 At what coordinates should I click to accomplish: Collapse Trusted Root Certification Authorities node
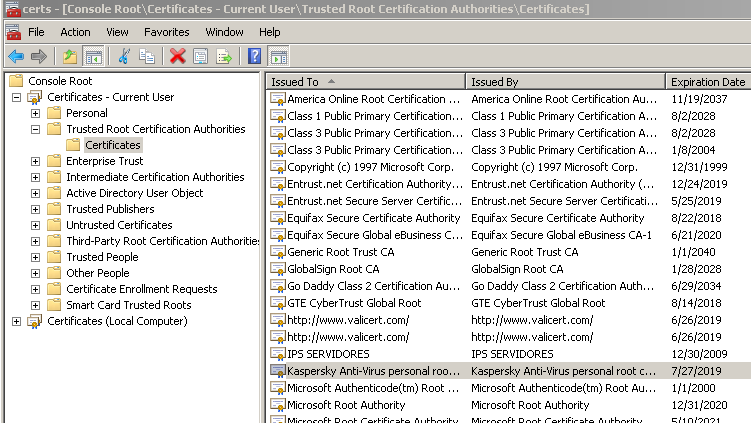(x=35, y=129)
